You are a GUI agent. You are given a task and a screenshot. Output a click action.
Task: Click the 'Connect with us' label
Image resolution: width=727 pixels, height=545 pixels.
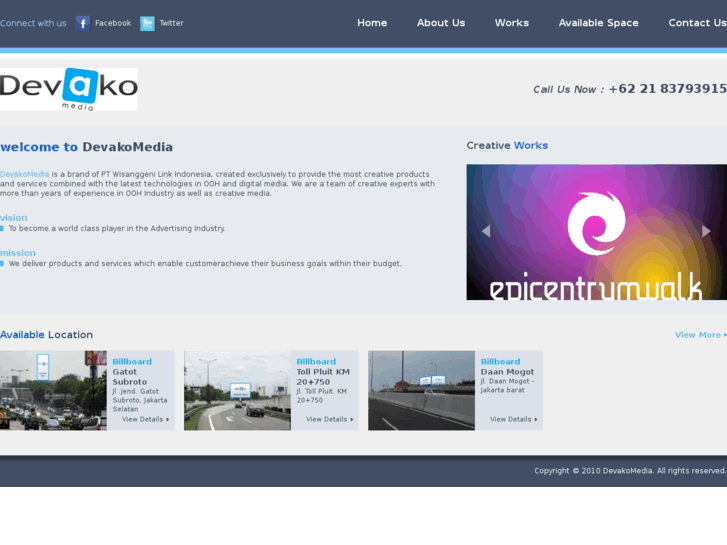[x=33, y=23]
